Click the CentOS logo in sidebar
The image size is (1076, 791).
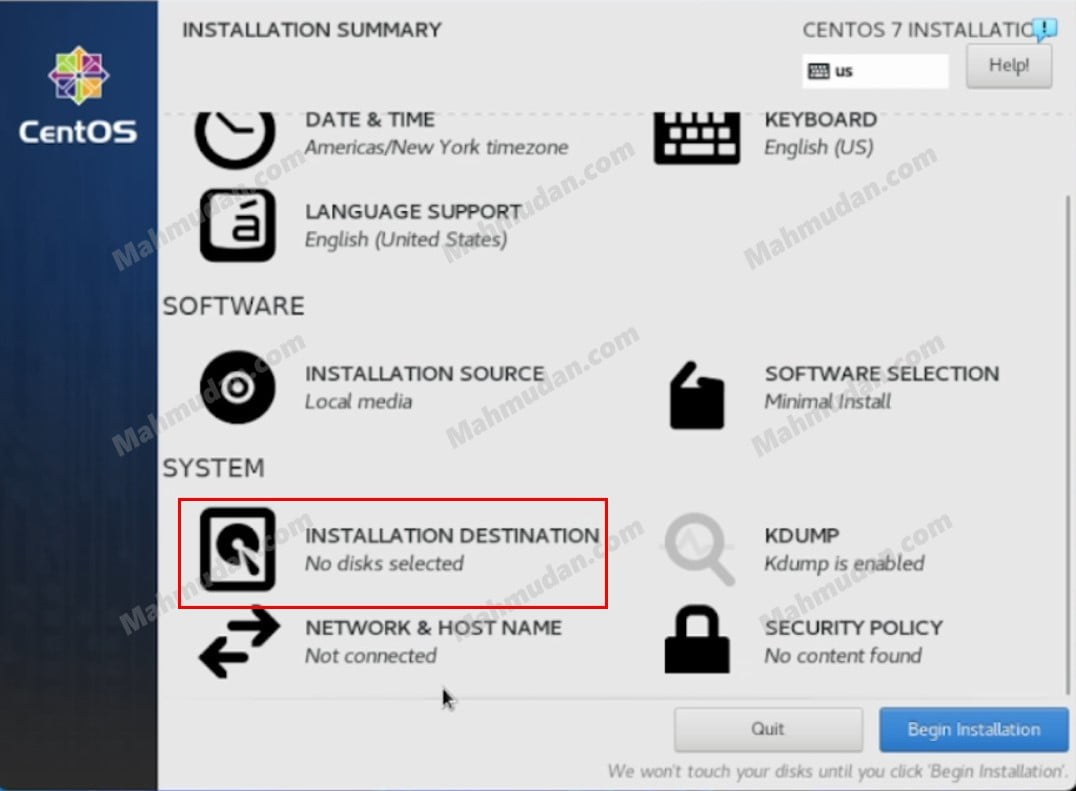[x=78, y=98]
